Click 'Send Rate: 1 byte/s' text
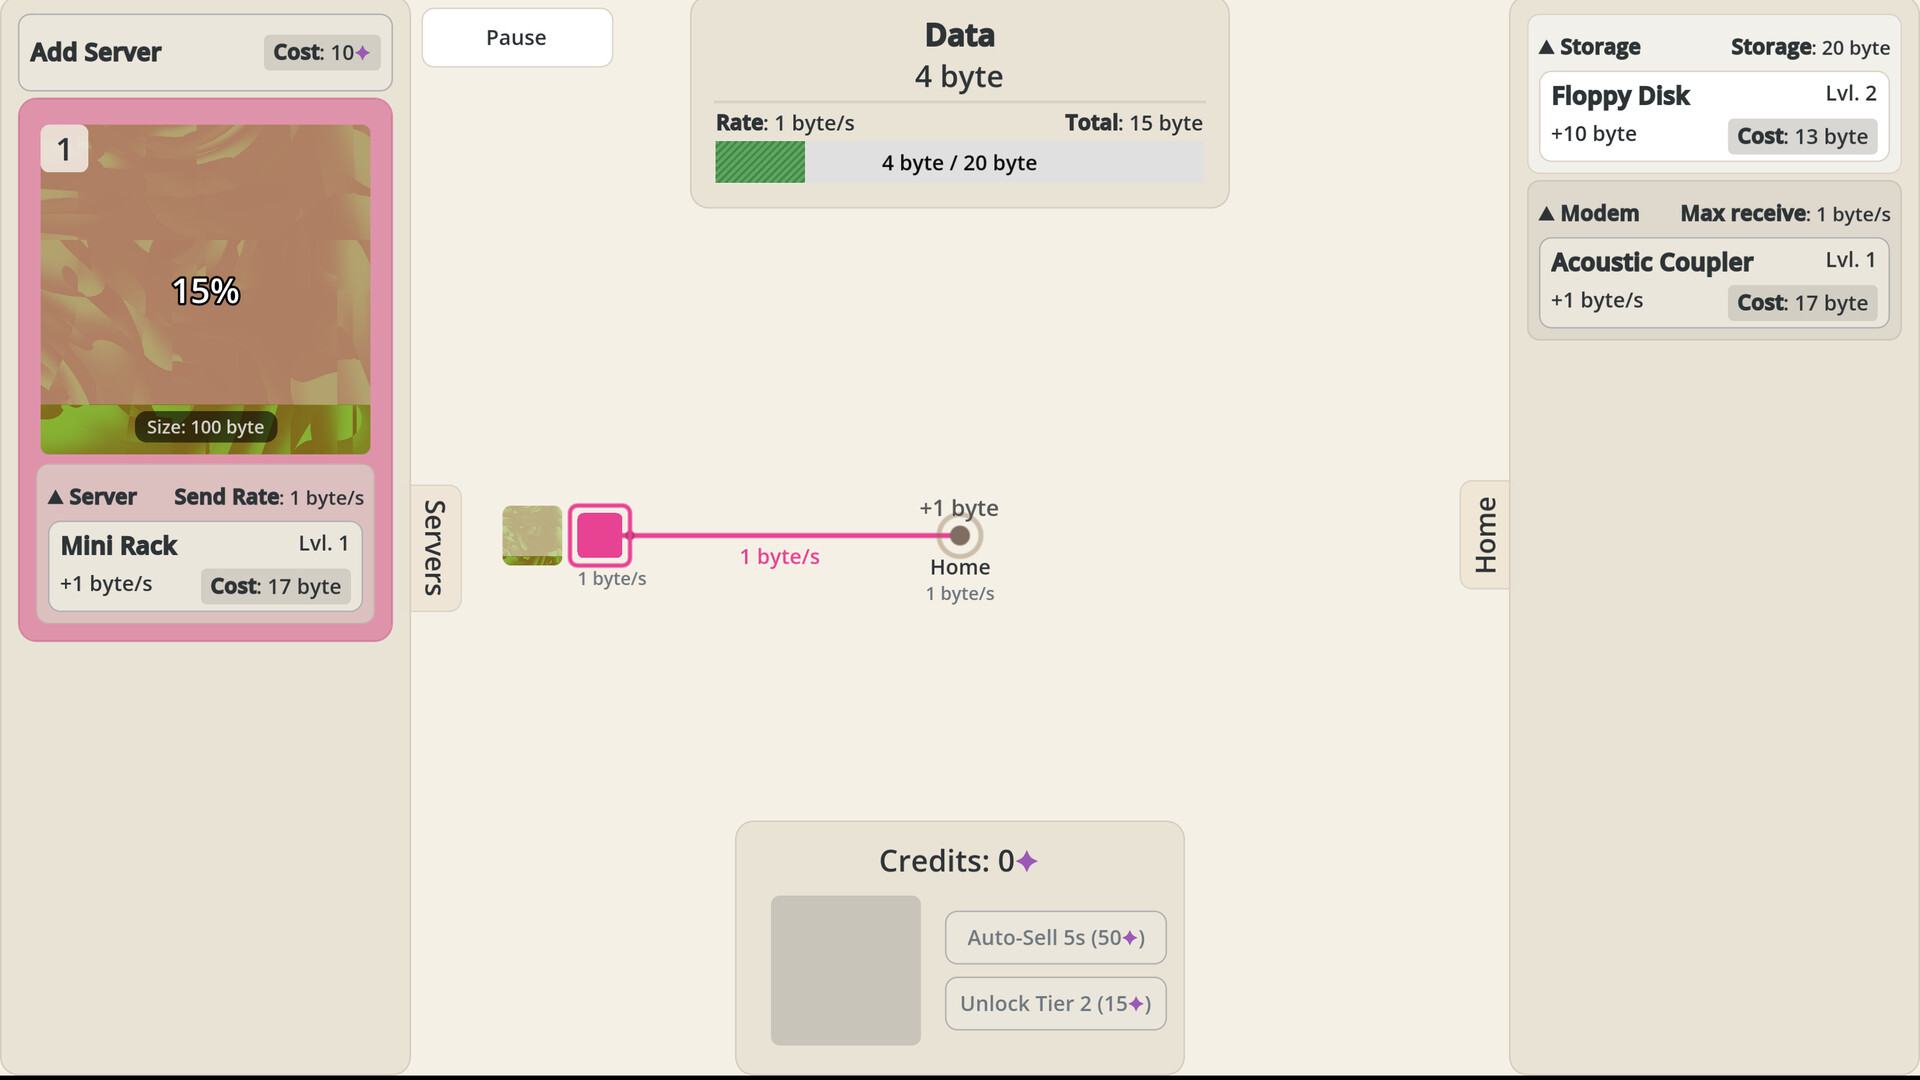Screen dimensions: 1920x1080 269,497
